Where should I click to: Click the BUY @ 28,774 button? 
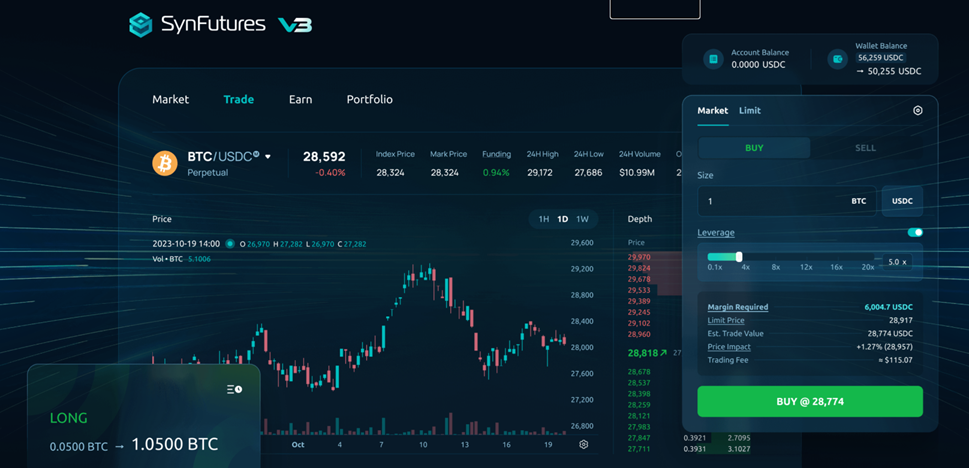pos(810,402)
